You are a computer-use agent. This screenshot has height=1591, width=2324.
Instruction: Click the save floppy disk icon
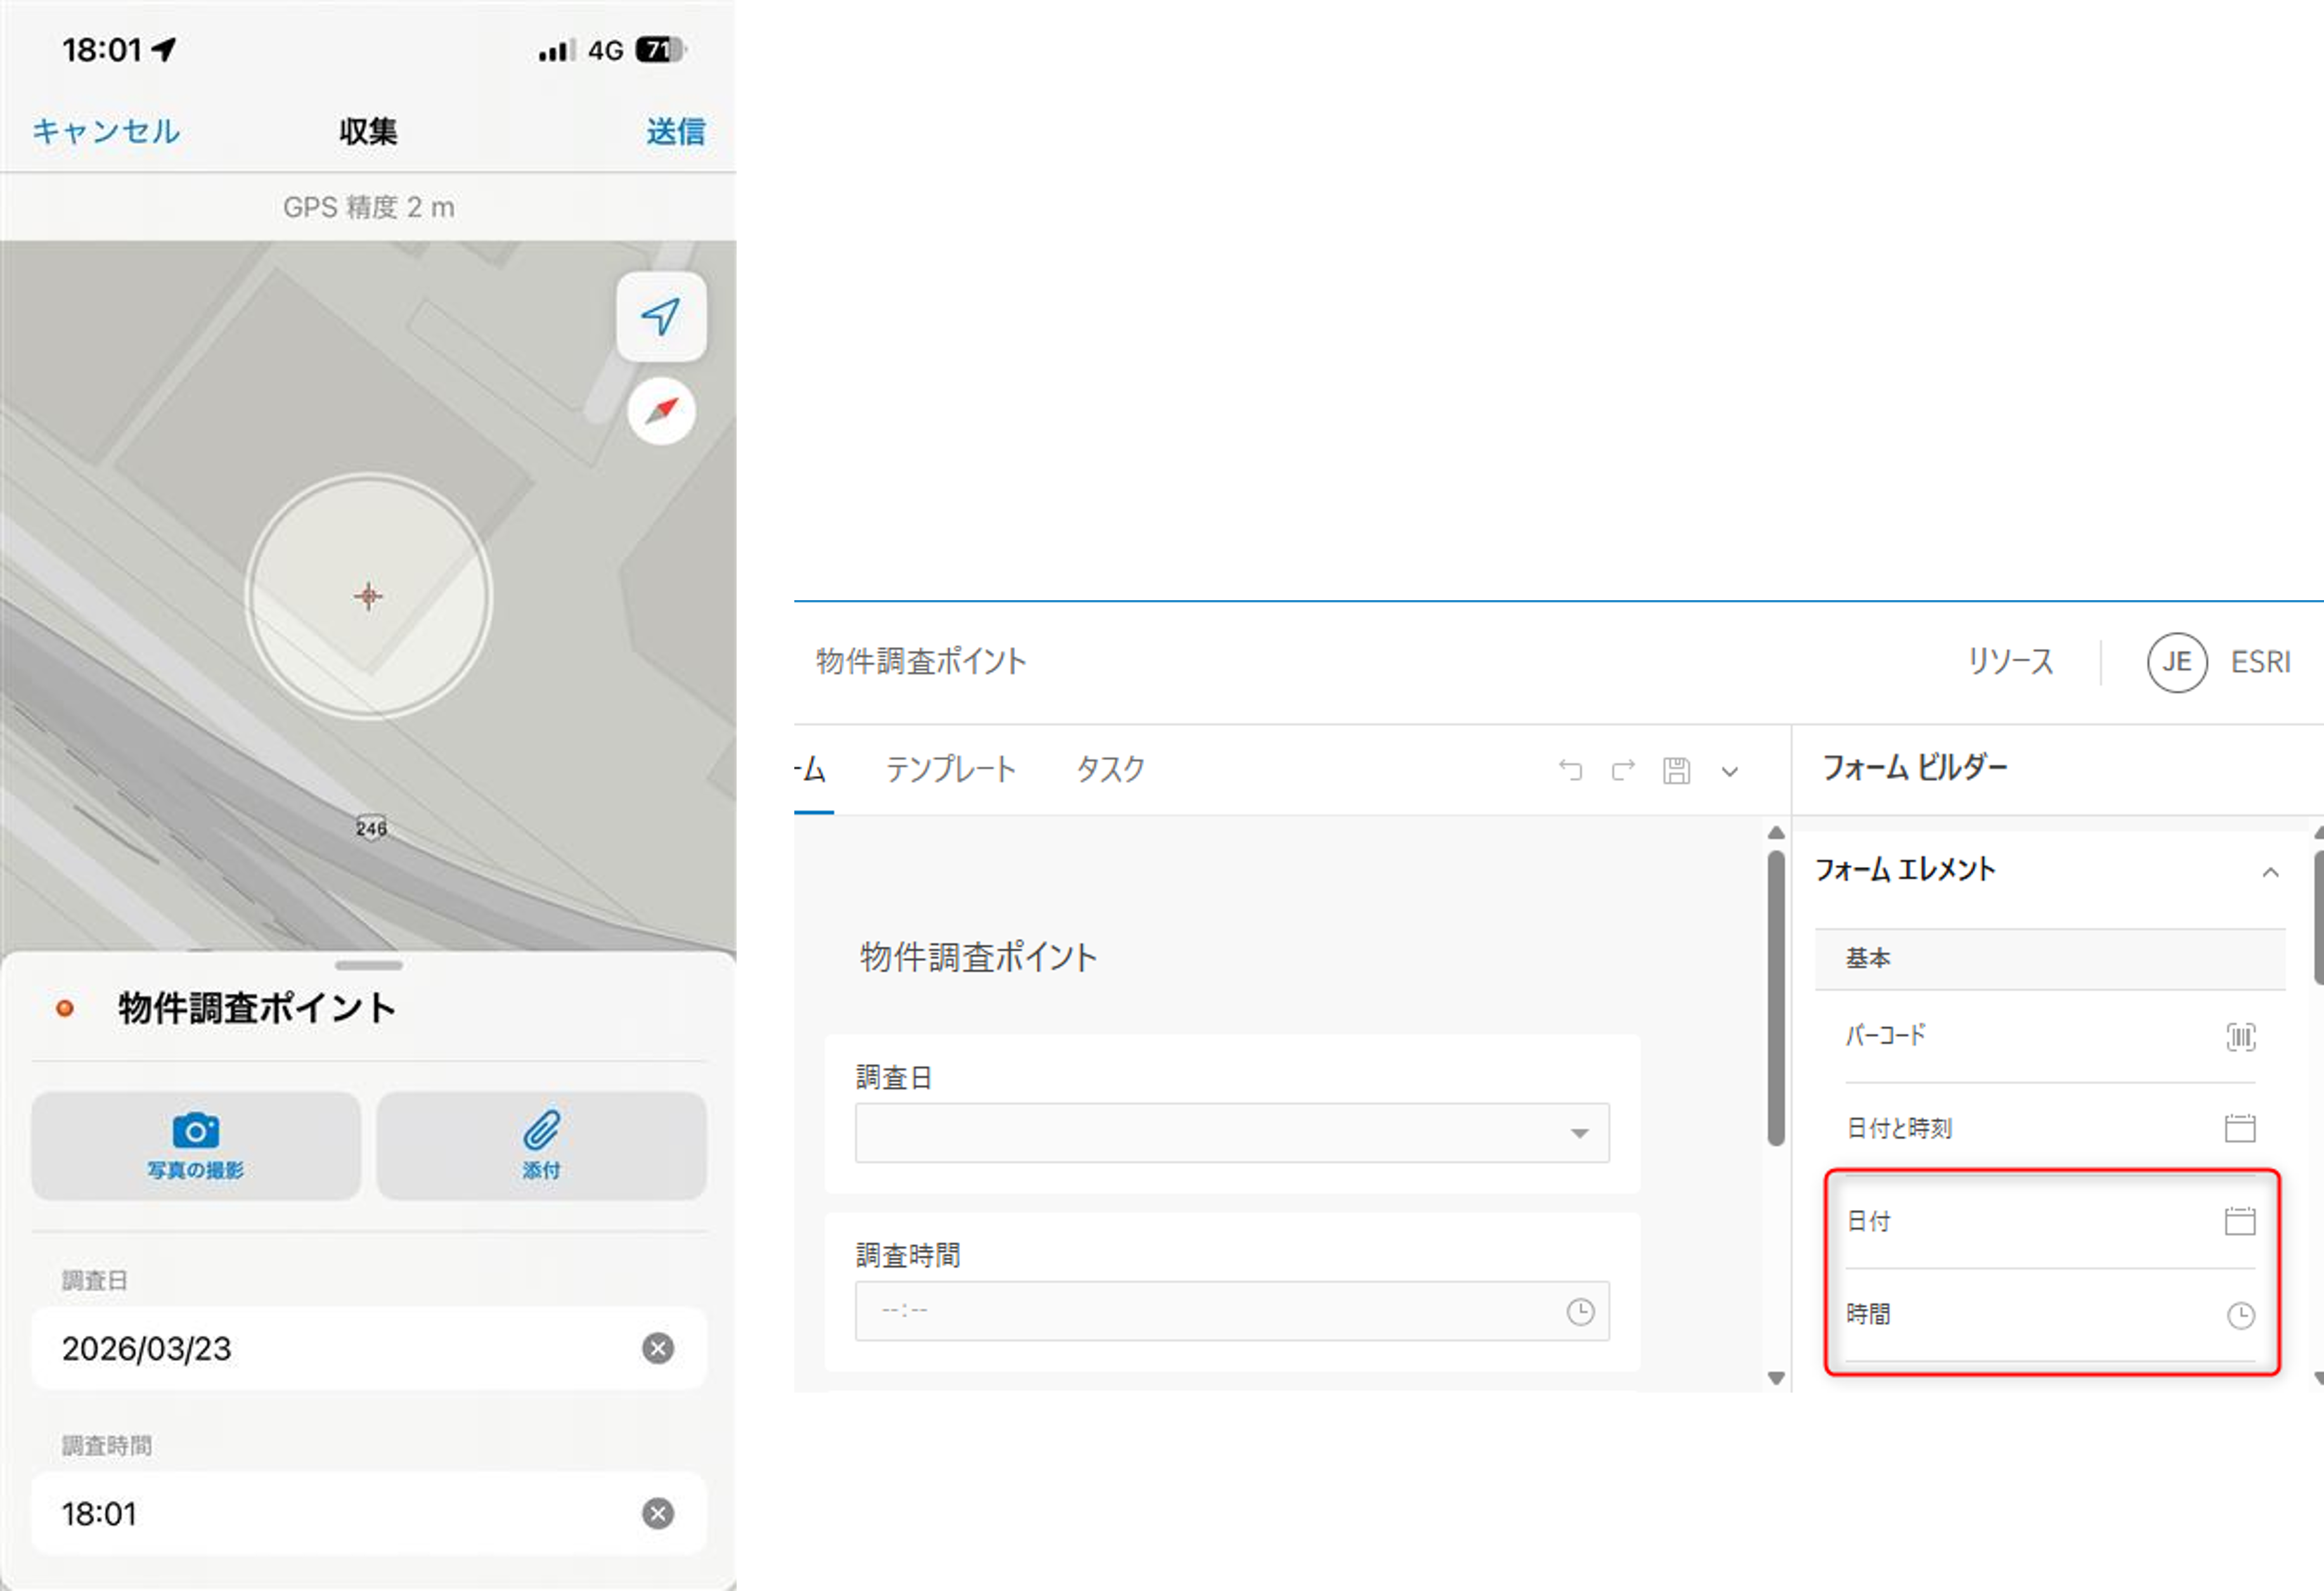1676,770
